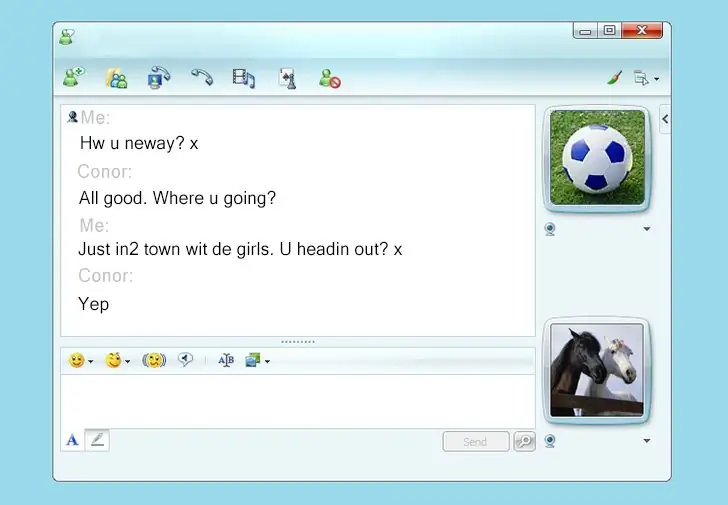
Task: Send a nudge with the shaking smiley
Action: coord(154,360)
